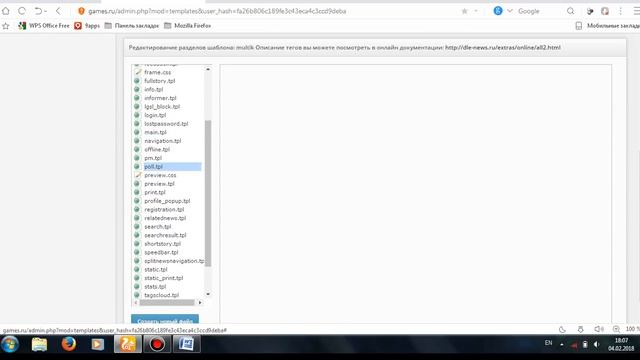The image size is (640, 360).
Task: Select shortstory.tpl file
Action: [x=162, y=244]
